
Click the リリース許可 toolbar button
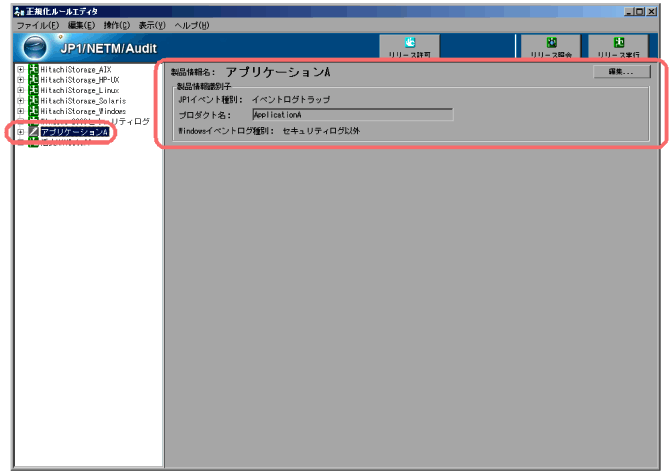click(410, 47)
